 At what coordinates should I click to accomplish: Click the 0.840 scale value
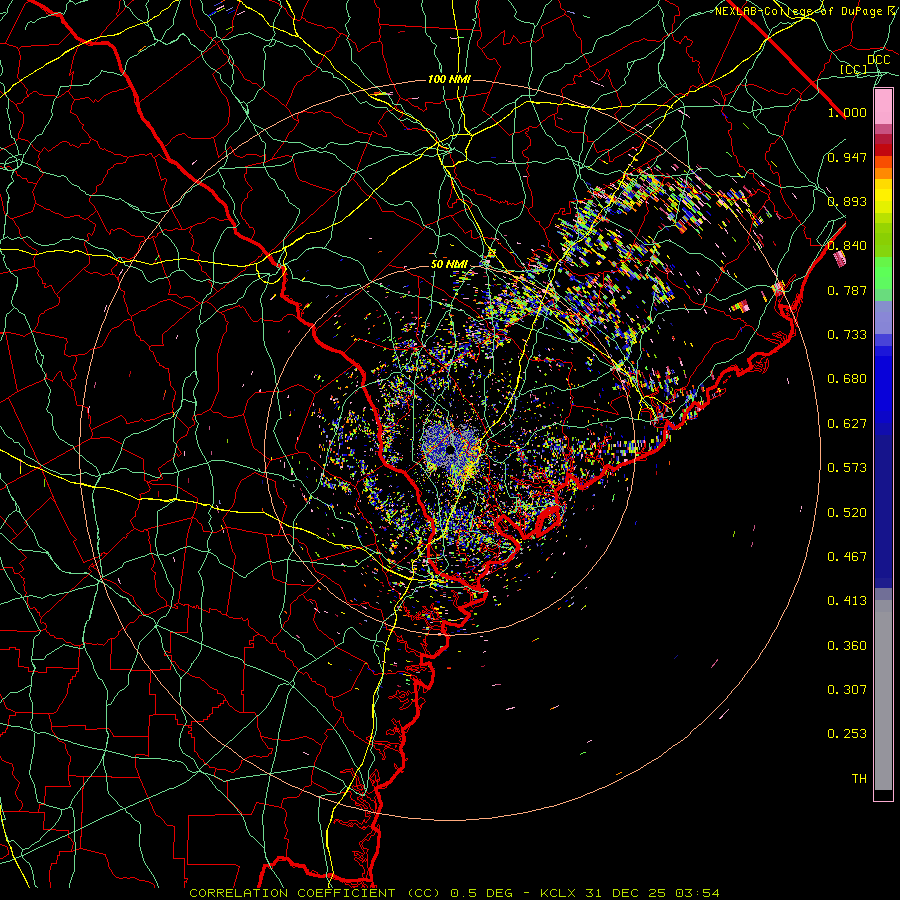point(847,246)
